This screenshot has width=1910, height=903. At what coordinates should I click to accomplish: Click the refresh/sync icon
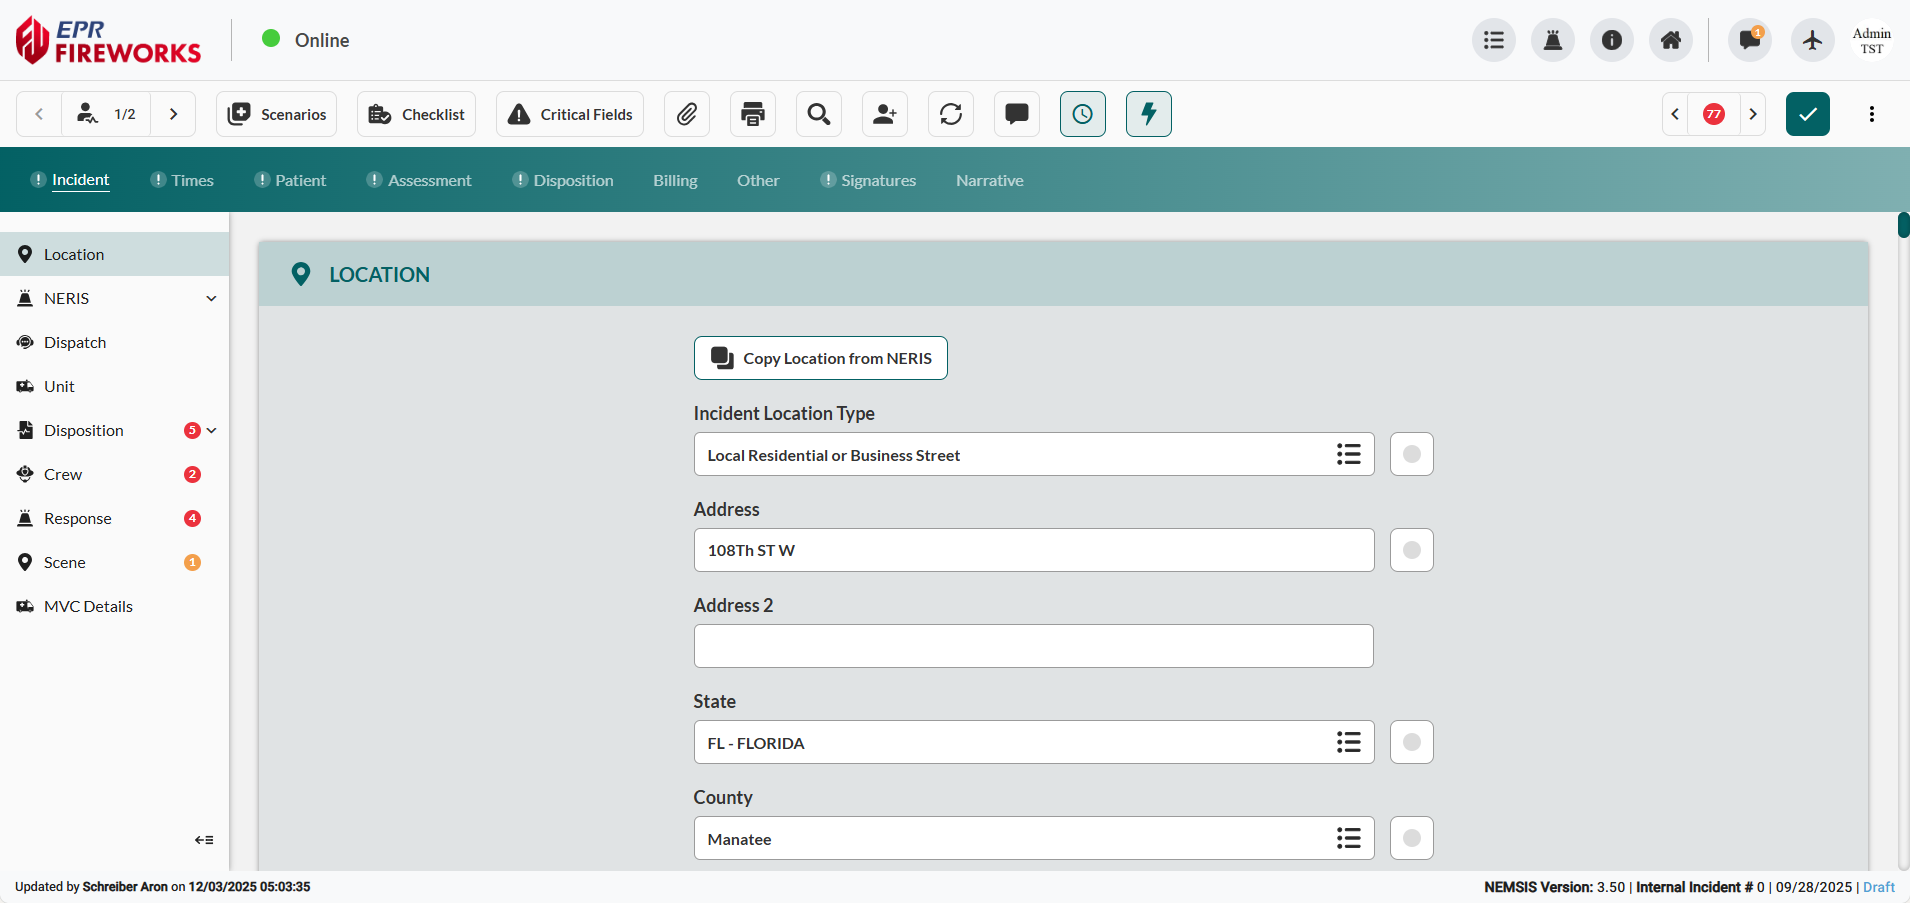tap(950, 114)
